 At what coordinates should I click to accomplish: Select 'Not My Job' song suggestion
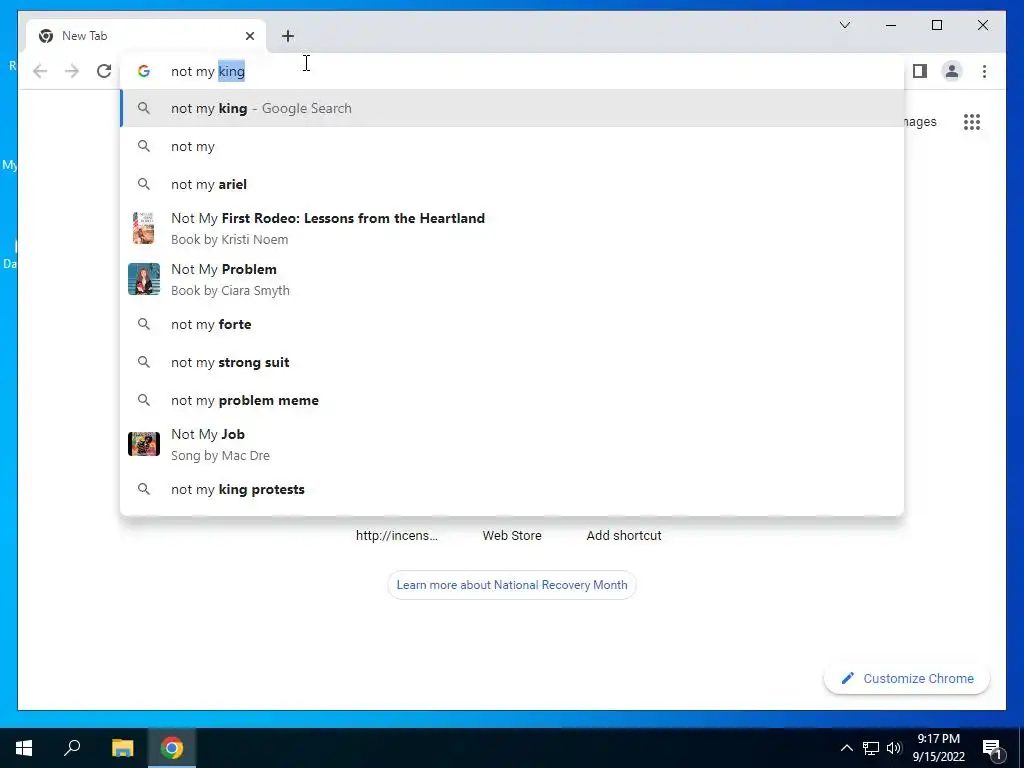[x=512, y=445]
